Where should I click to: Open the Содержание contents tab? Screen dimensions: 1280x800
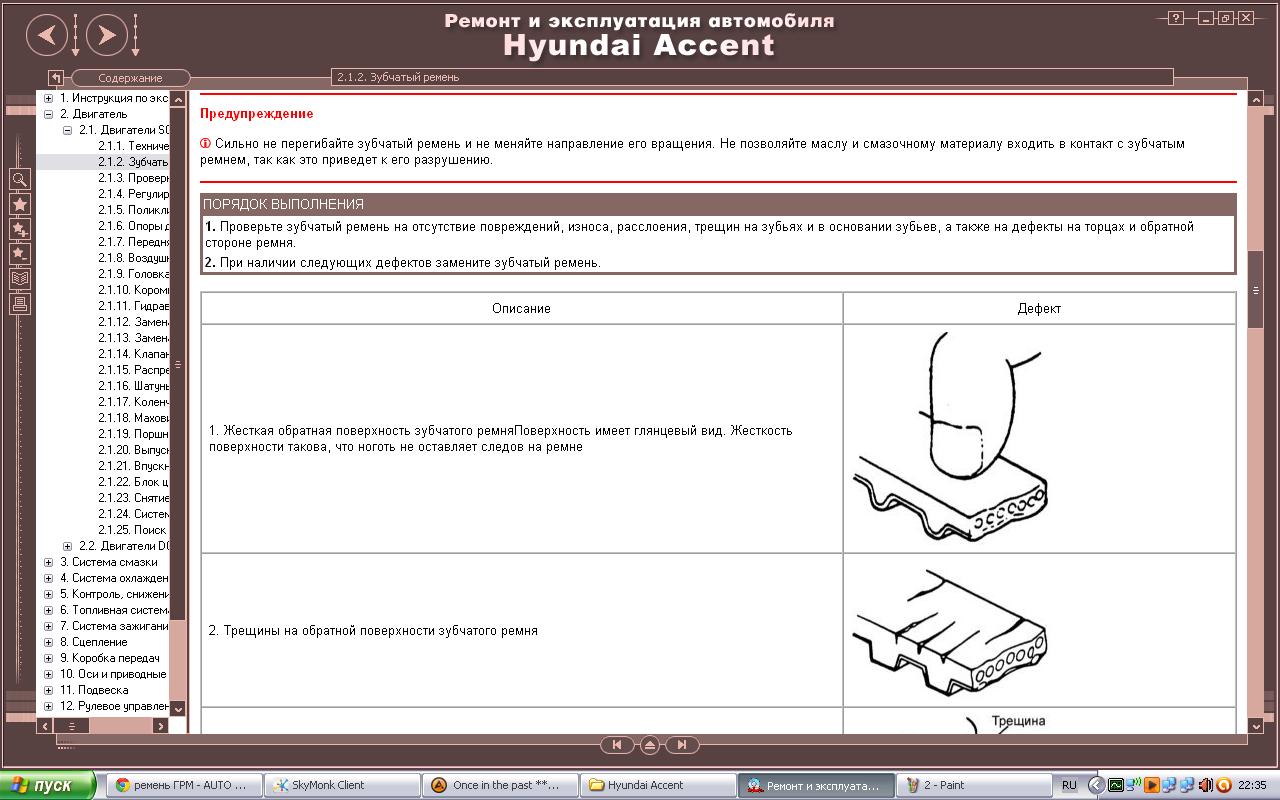130,78
